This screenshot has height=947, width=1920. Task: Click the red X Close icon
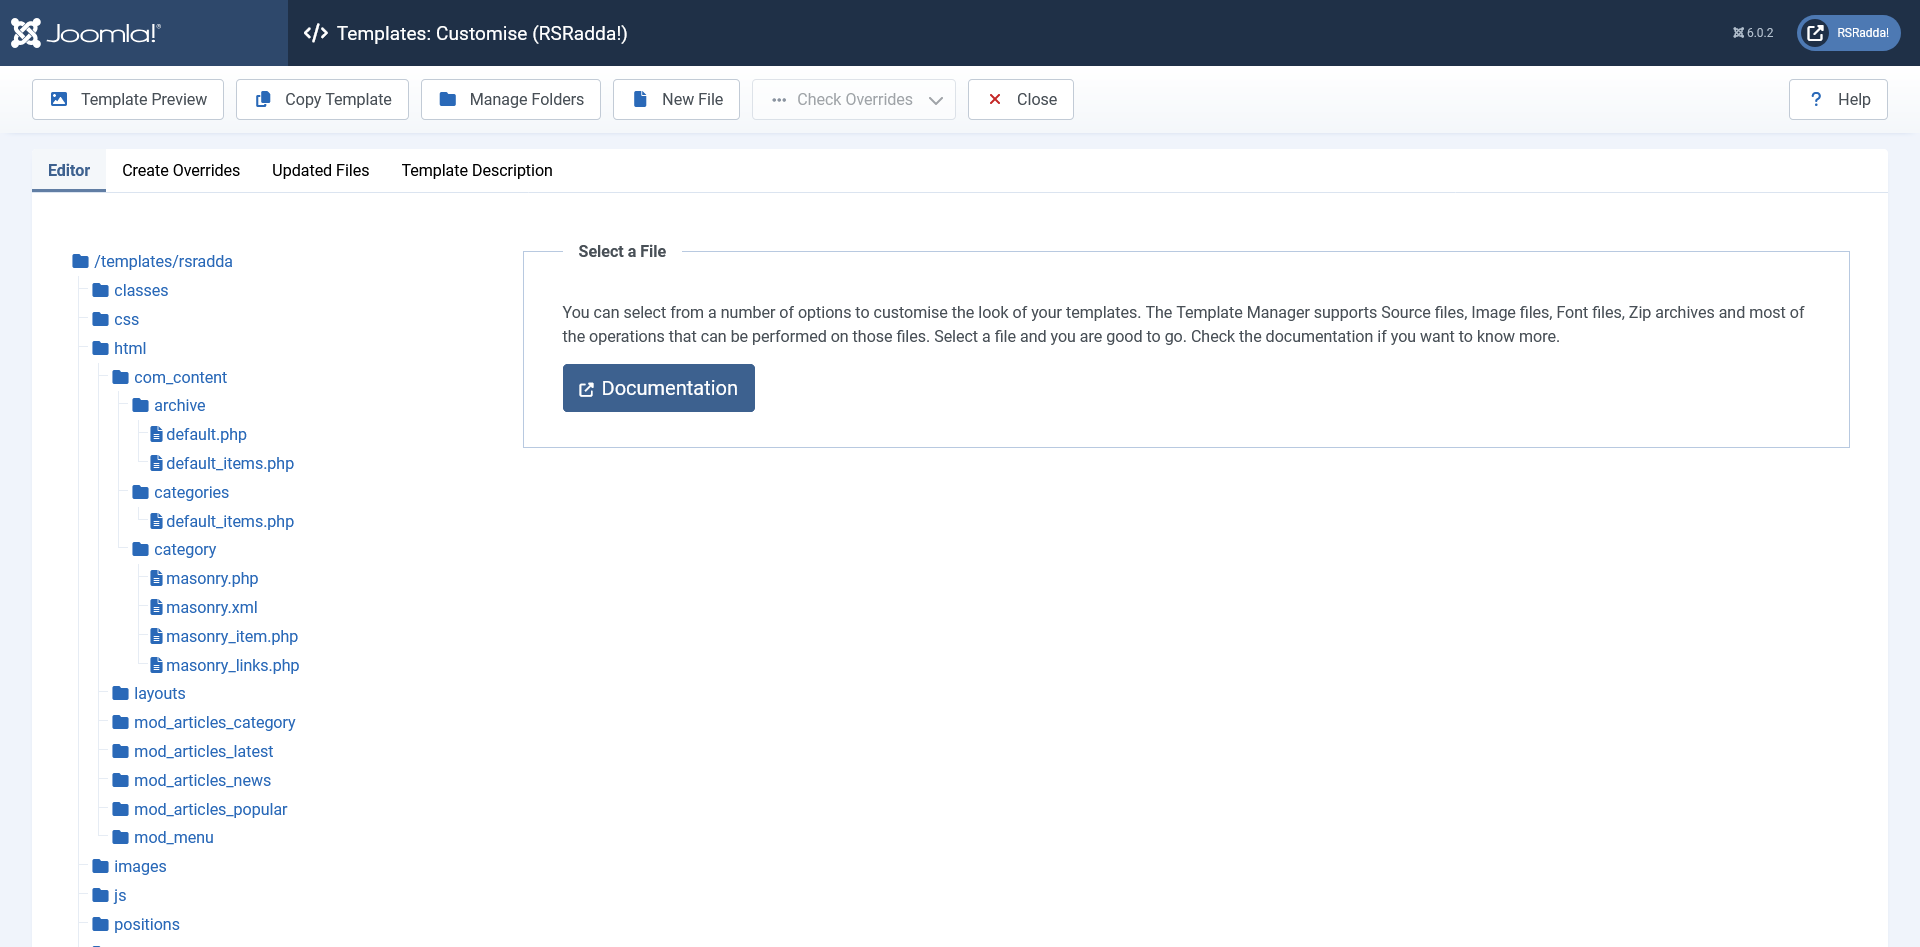click(995, 99)
